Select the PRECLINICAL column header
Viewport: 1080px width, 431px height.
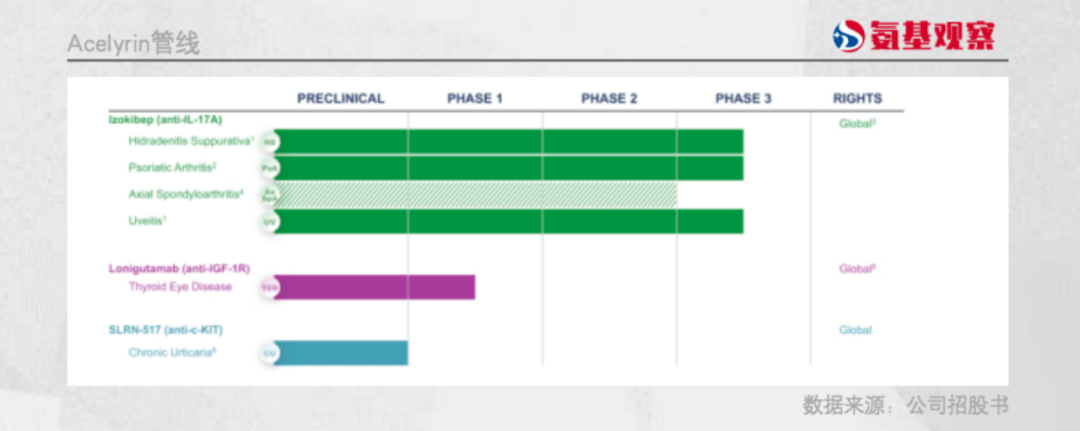coord(340,98)
